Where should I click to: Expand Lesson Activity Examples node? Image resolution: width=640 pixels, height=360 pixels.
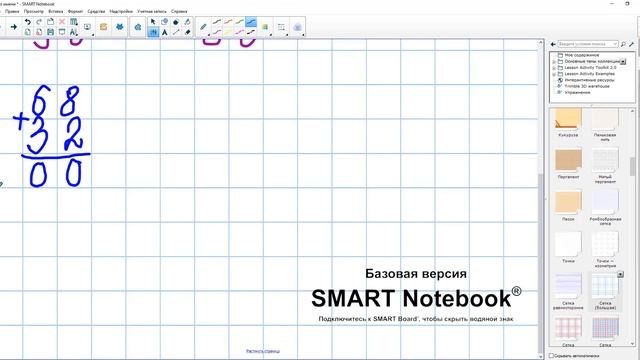coord(554,74)
